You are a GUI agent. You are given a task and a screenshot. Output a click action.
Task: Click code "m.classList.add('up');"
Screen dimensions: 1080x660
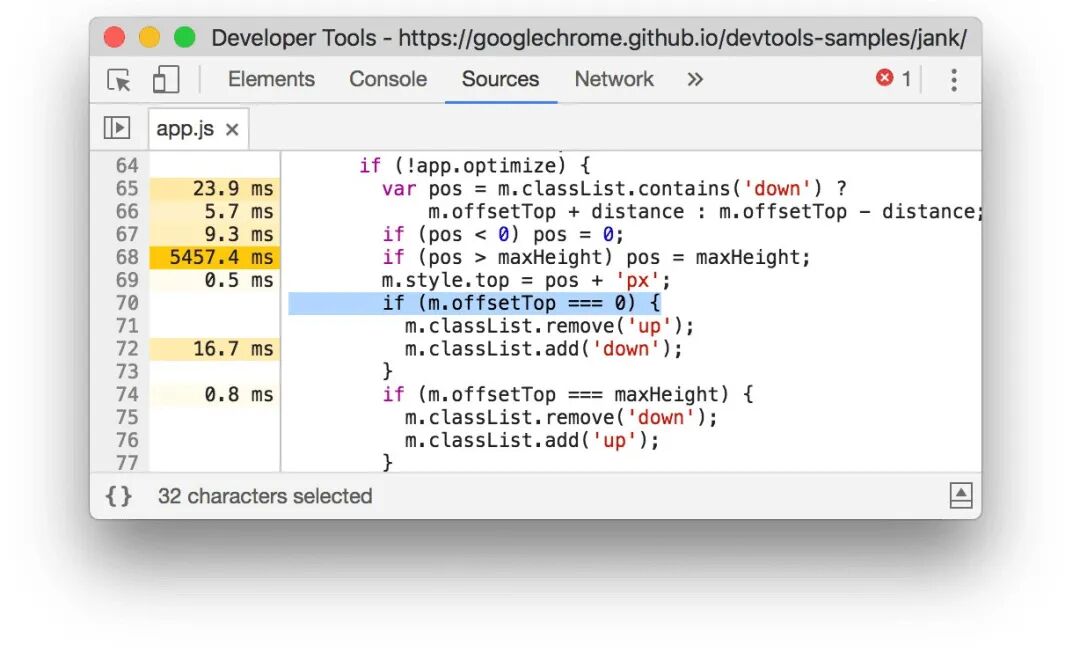[532, 440]
